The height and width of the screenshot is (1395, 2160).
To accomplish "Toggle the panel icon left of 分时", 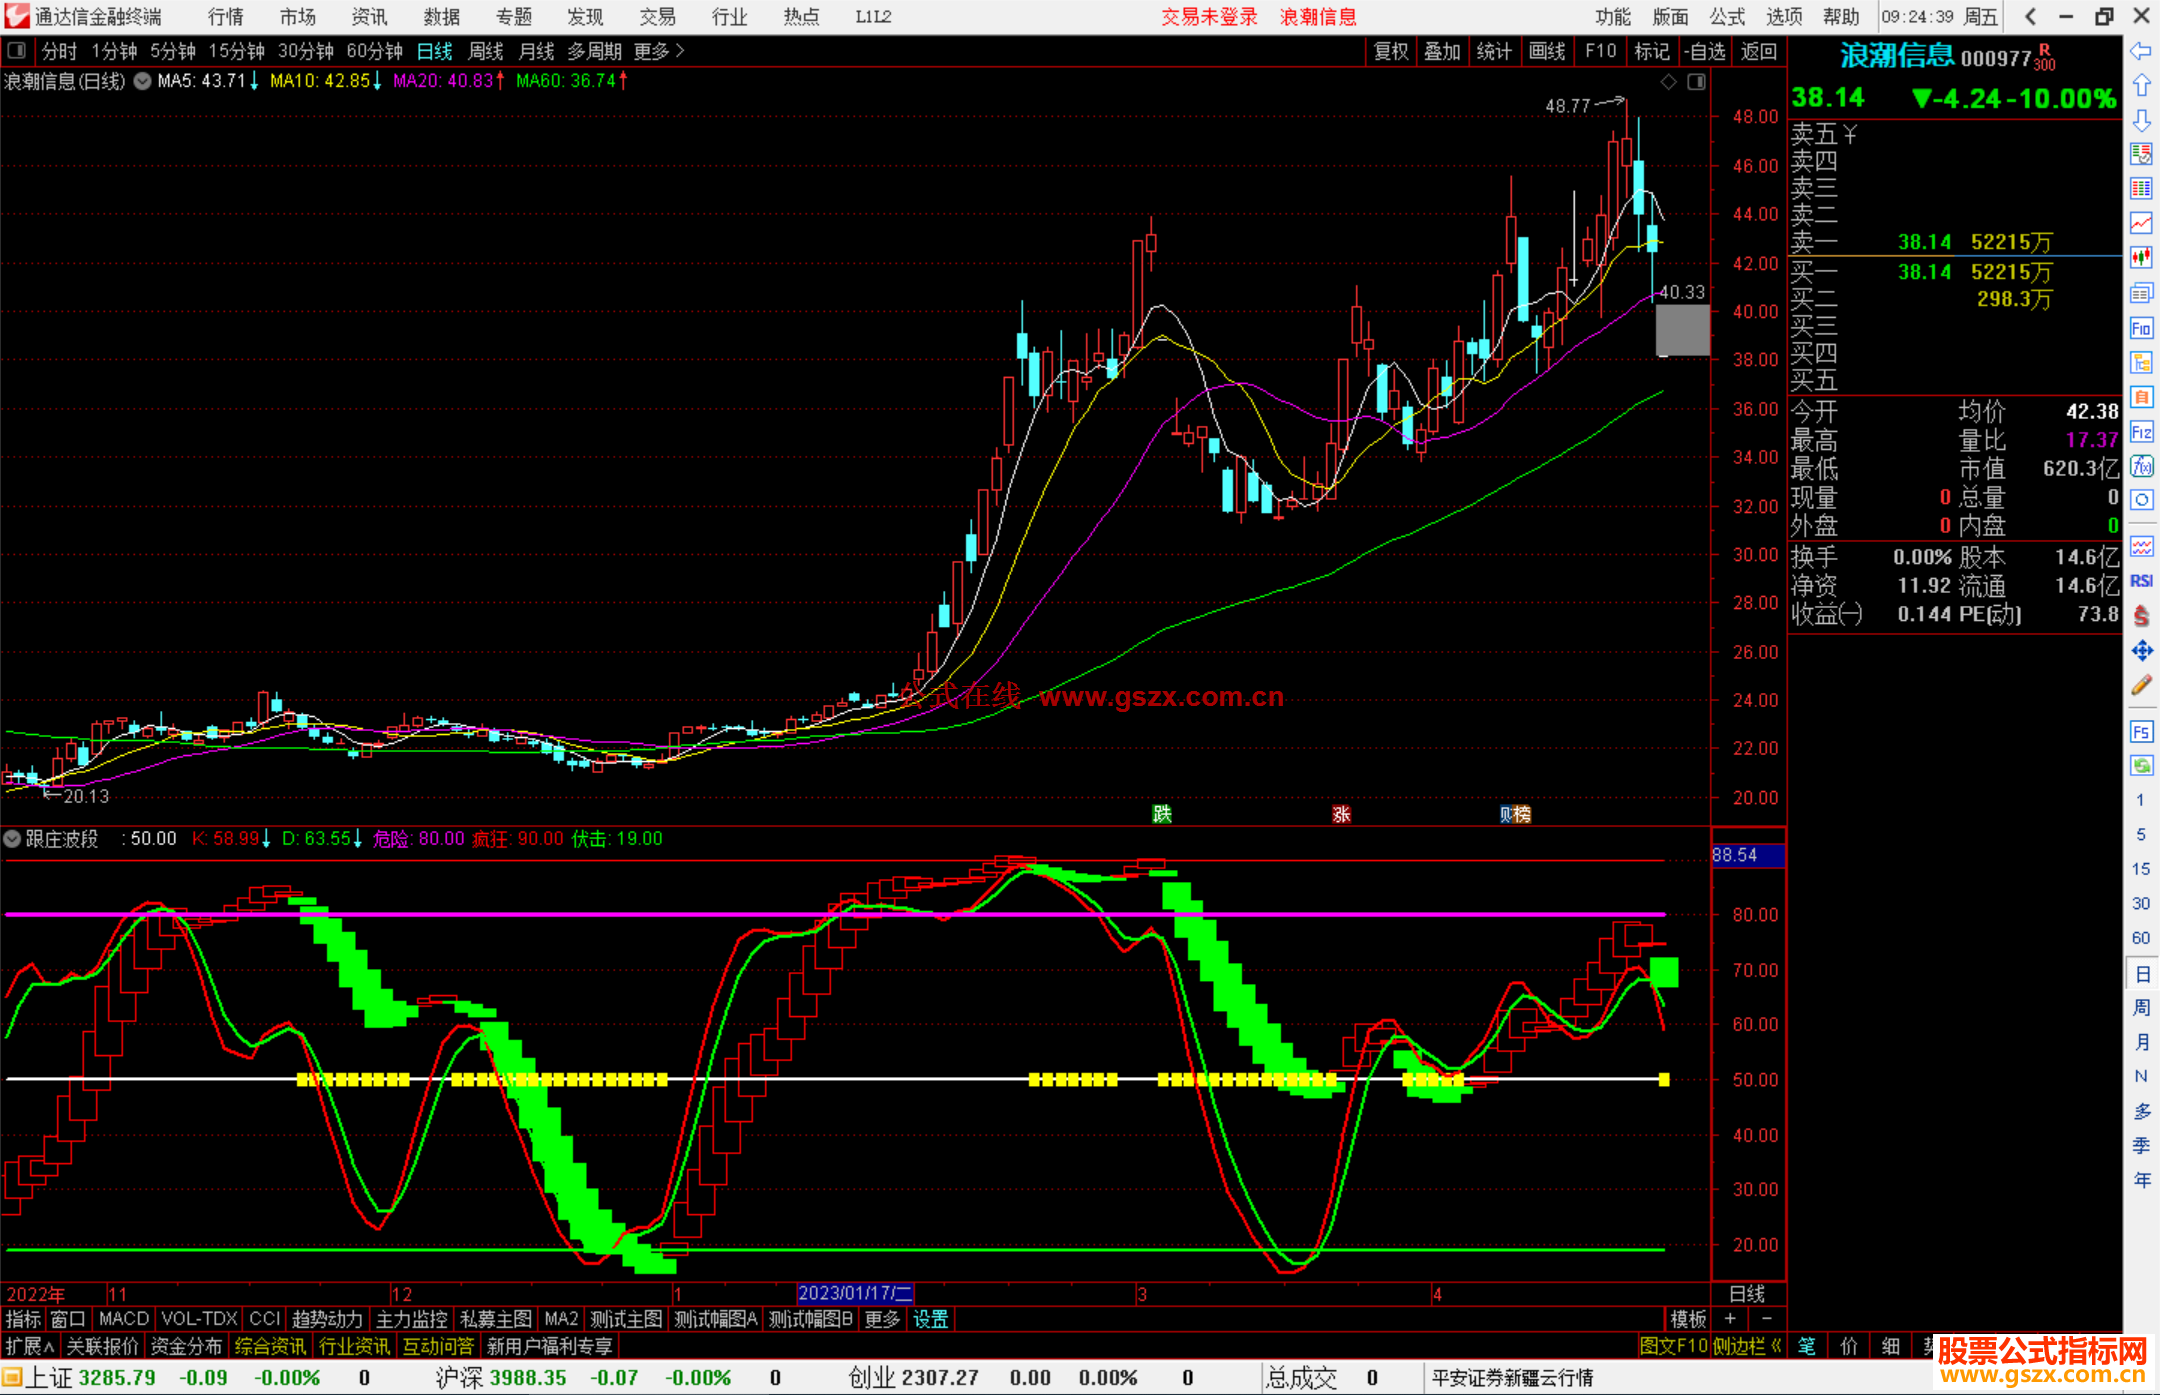I will 17,51.
